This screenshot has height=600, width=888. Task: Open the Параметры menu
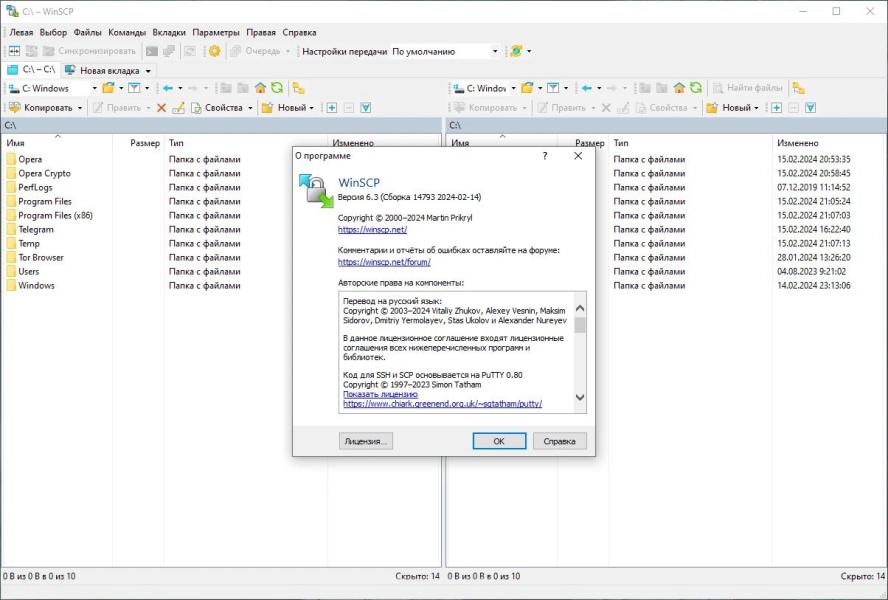pyautogui.click(x=216, y=32)
